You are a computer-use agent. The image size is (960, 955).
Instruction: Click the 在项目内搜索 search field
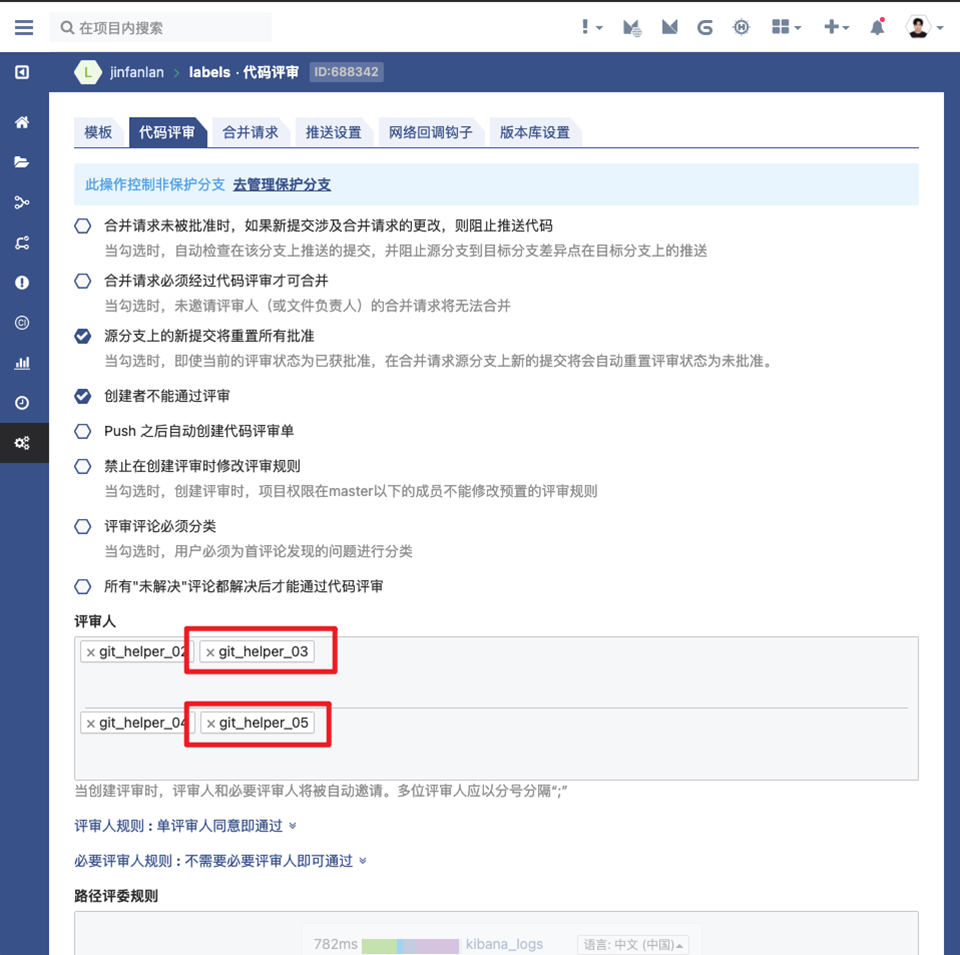click(x=160, y=27)
